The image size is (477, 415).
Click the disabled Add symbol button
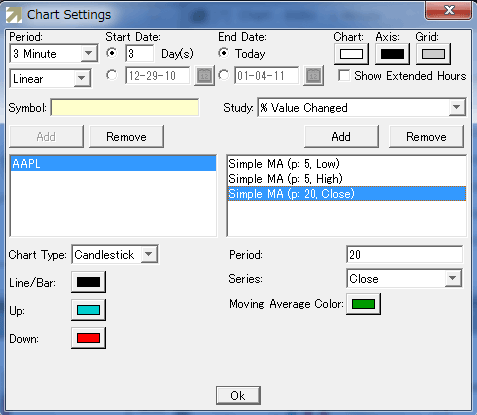(x=46, y=137)
